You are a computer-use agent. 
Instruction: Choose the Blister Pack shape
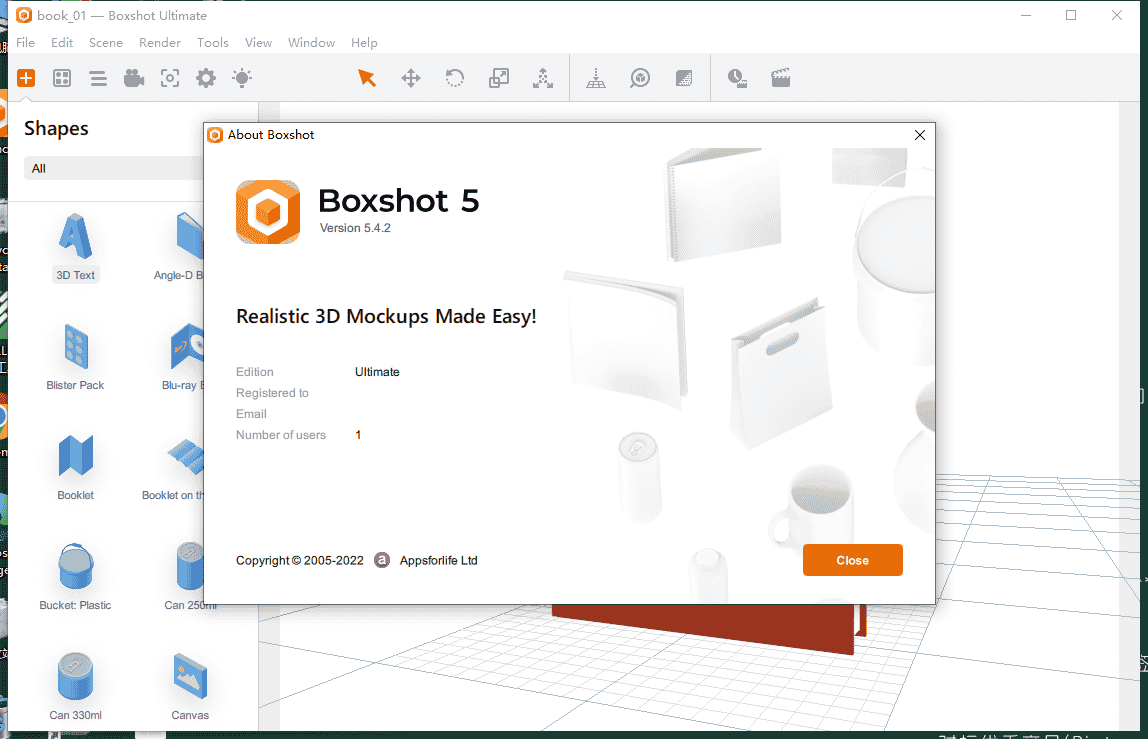(76, 357)
